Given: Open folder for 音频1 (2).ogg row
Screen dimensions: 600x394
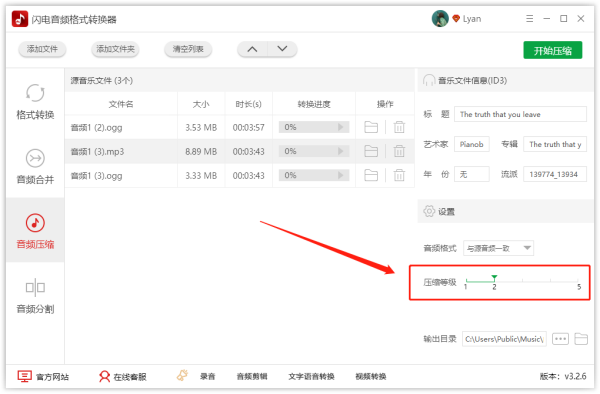Looking at the screenshot, I should point(371,127).
